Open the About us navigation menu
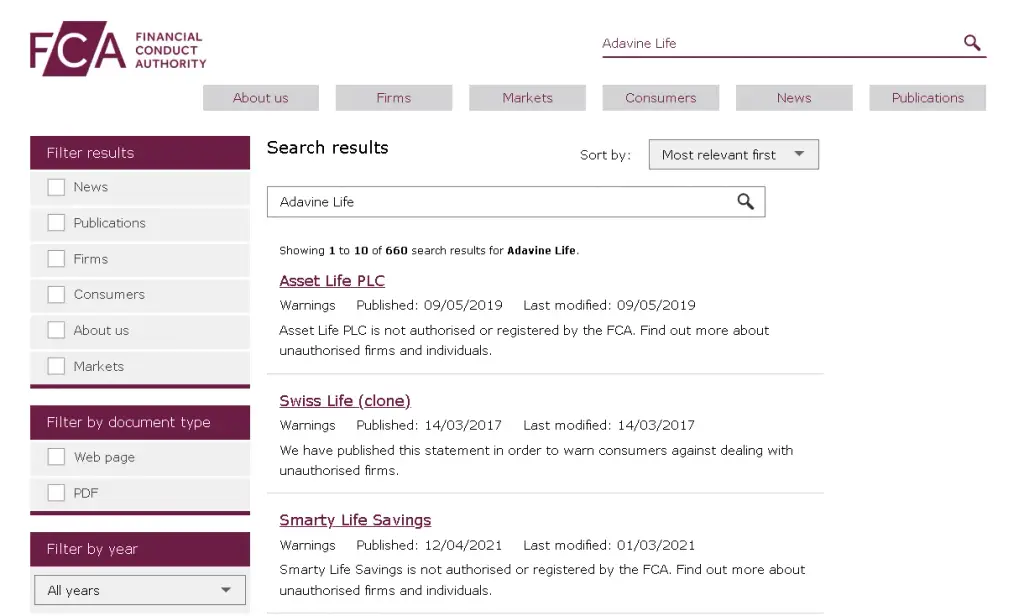 click(261, 98)
